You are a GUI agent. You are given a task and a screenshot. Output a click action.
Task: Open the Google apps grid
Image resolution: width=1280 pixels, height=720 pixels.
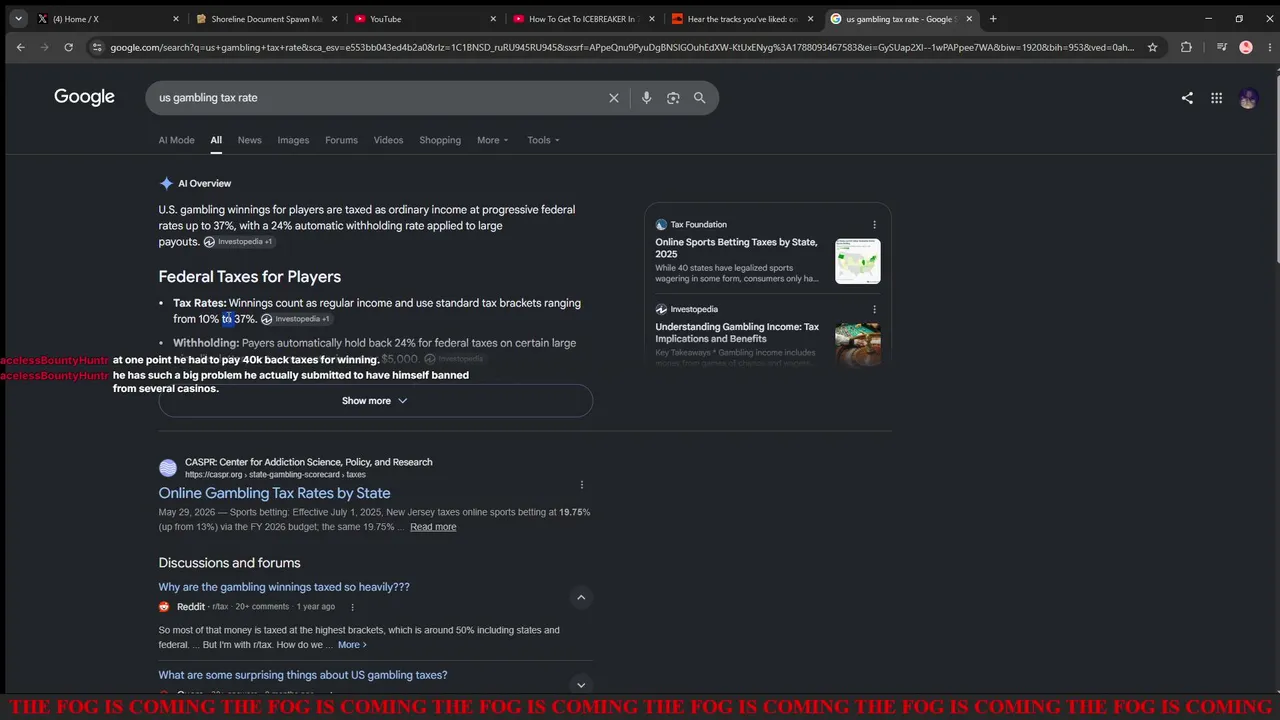click(1216, 98)
